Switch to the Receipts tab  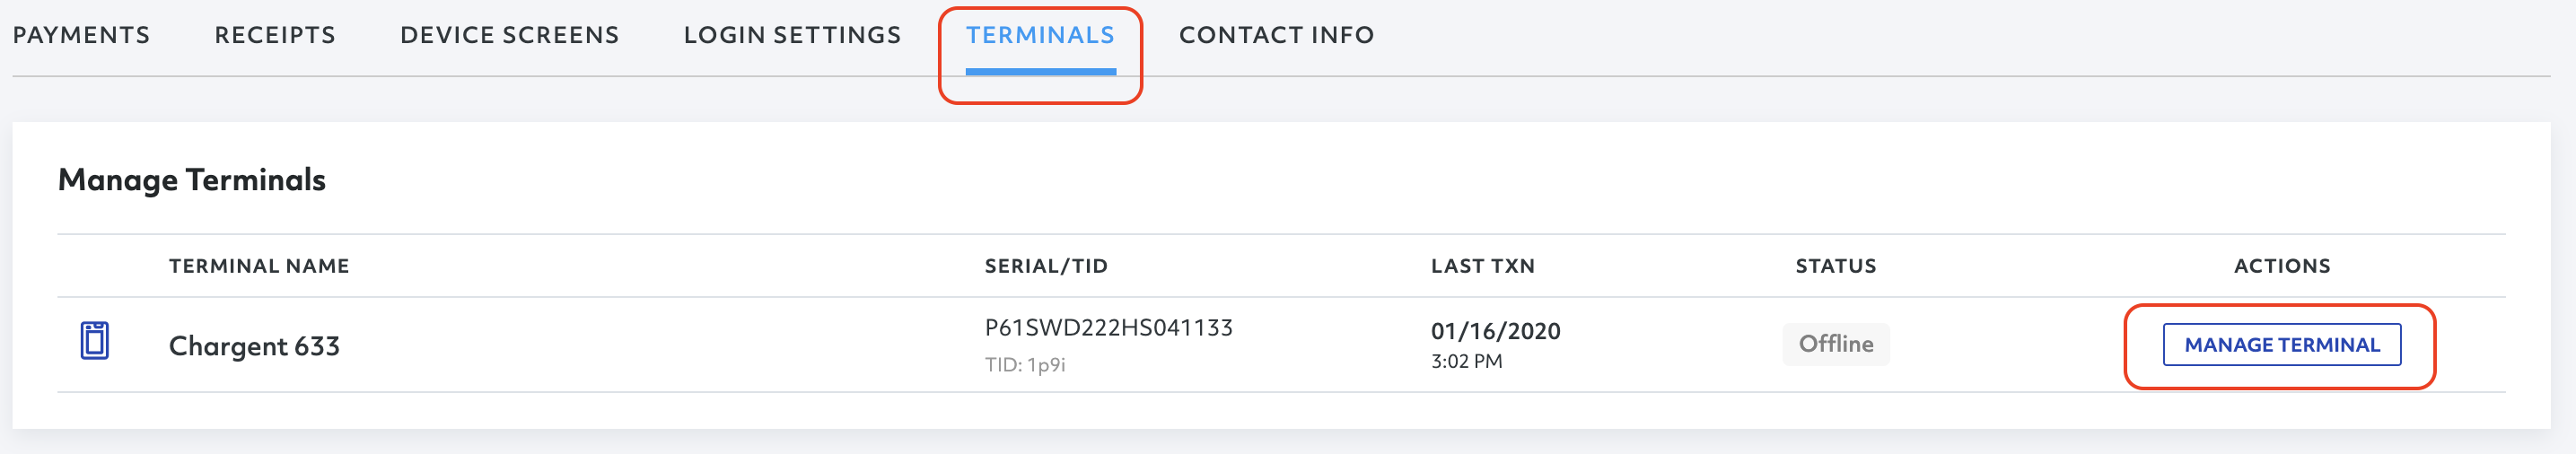[x=275, y=35]
